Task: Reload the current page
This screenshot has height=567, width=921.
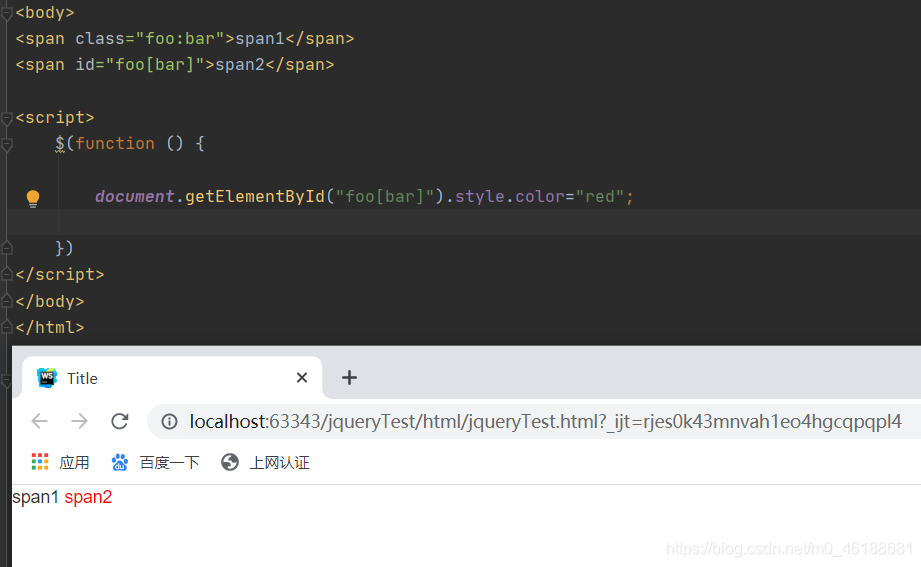Action: [120, 421]
